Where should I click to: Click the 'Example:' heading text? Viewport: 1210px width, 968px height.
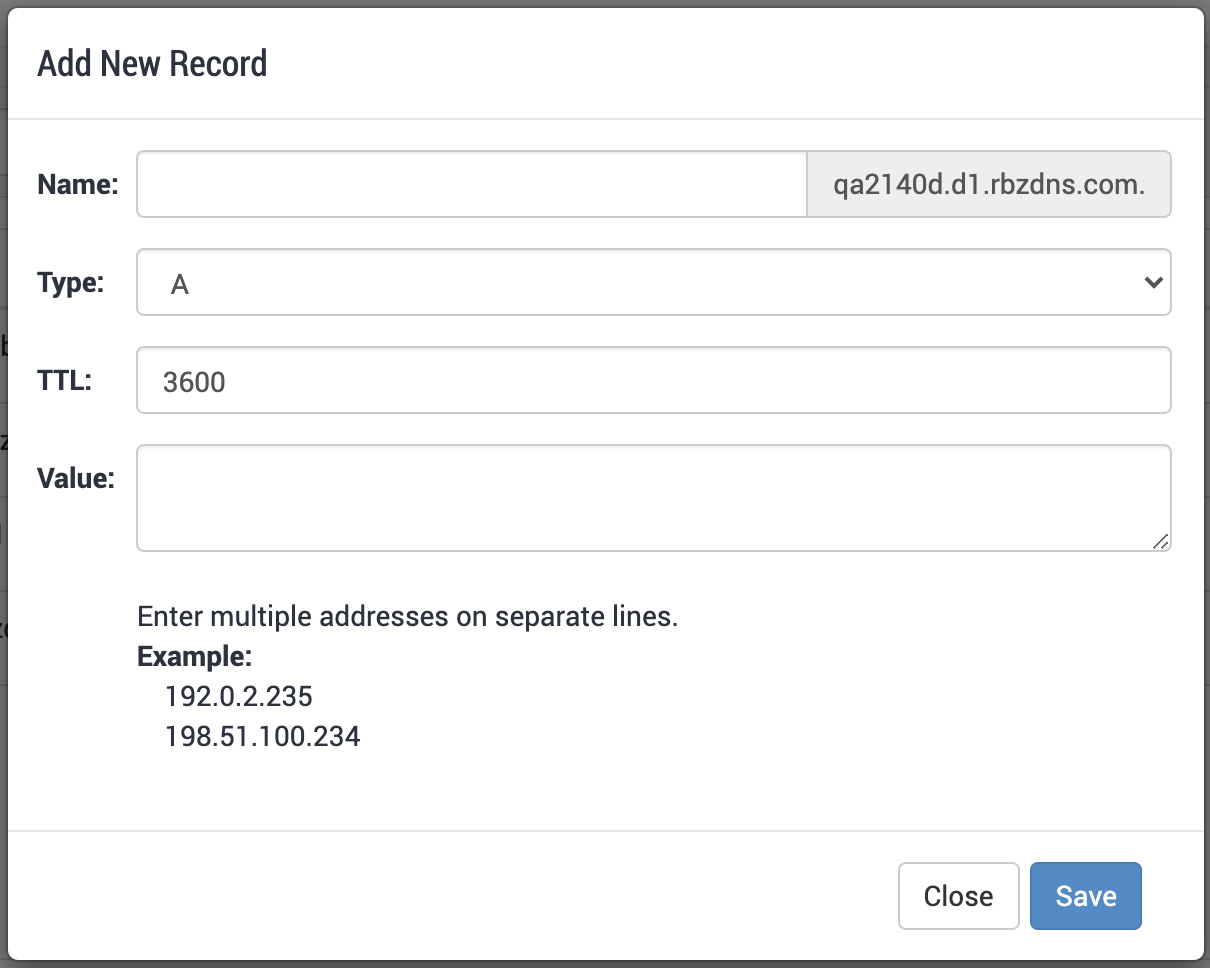(x=194, y=656)
